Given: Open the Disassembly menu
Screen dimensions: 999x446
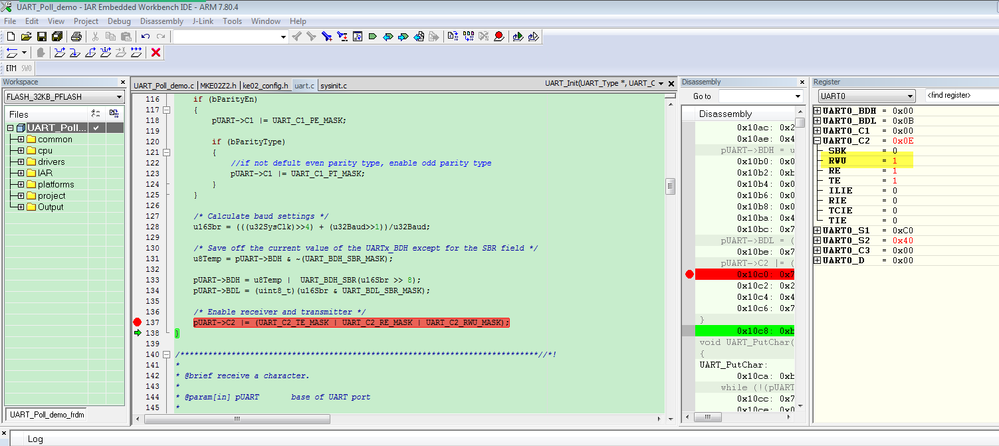Looking at the screenshot, I should tap(161, 21).
